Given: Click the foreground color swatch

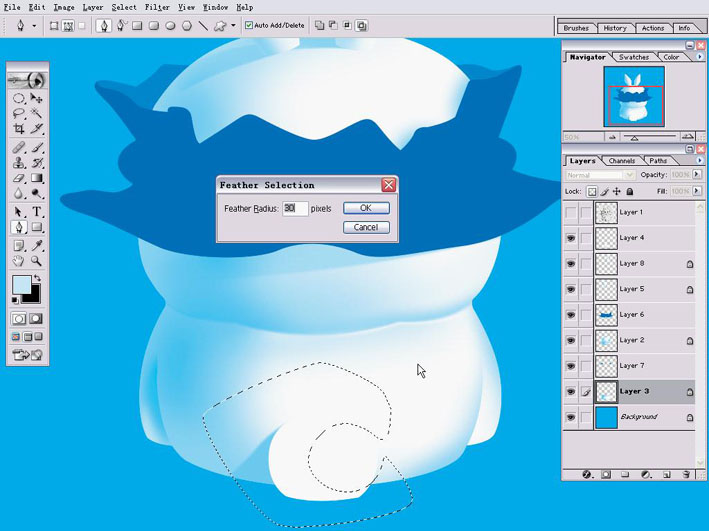Looking at the screenshot, I should (x=21, y=285).
